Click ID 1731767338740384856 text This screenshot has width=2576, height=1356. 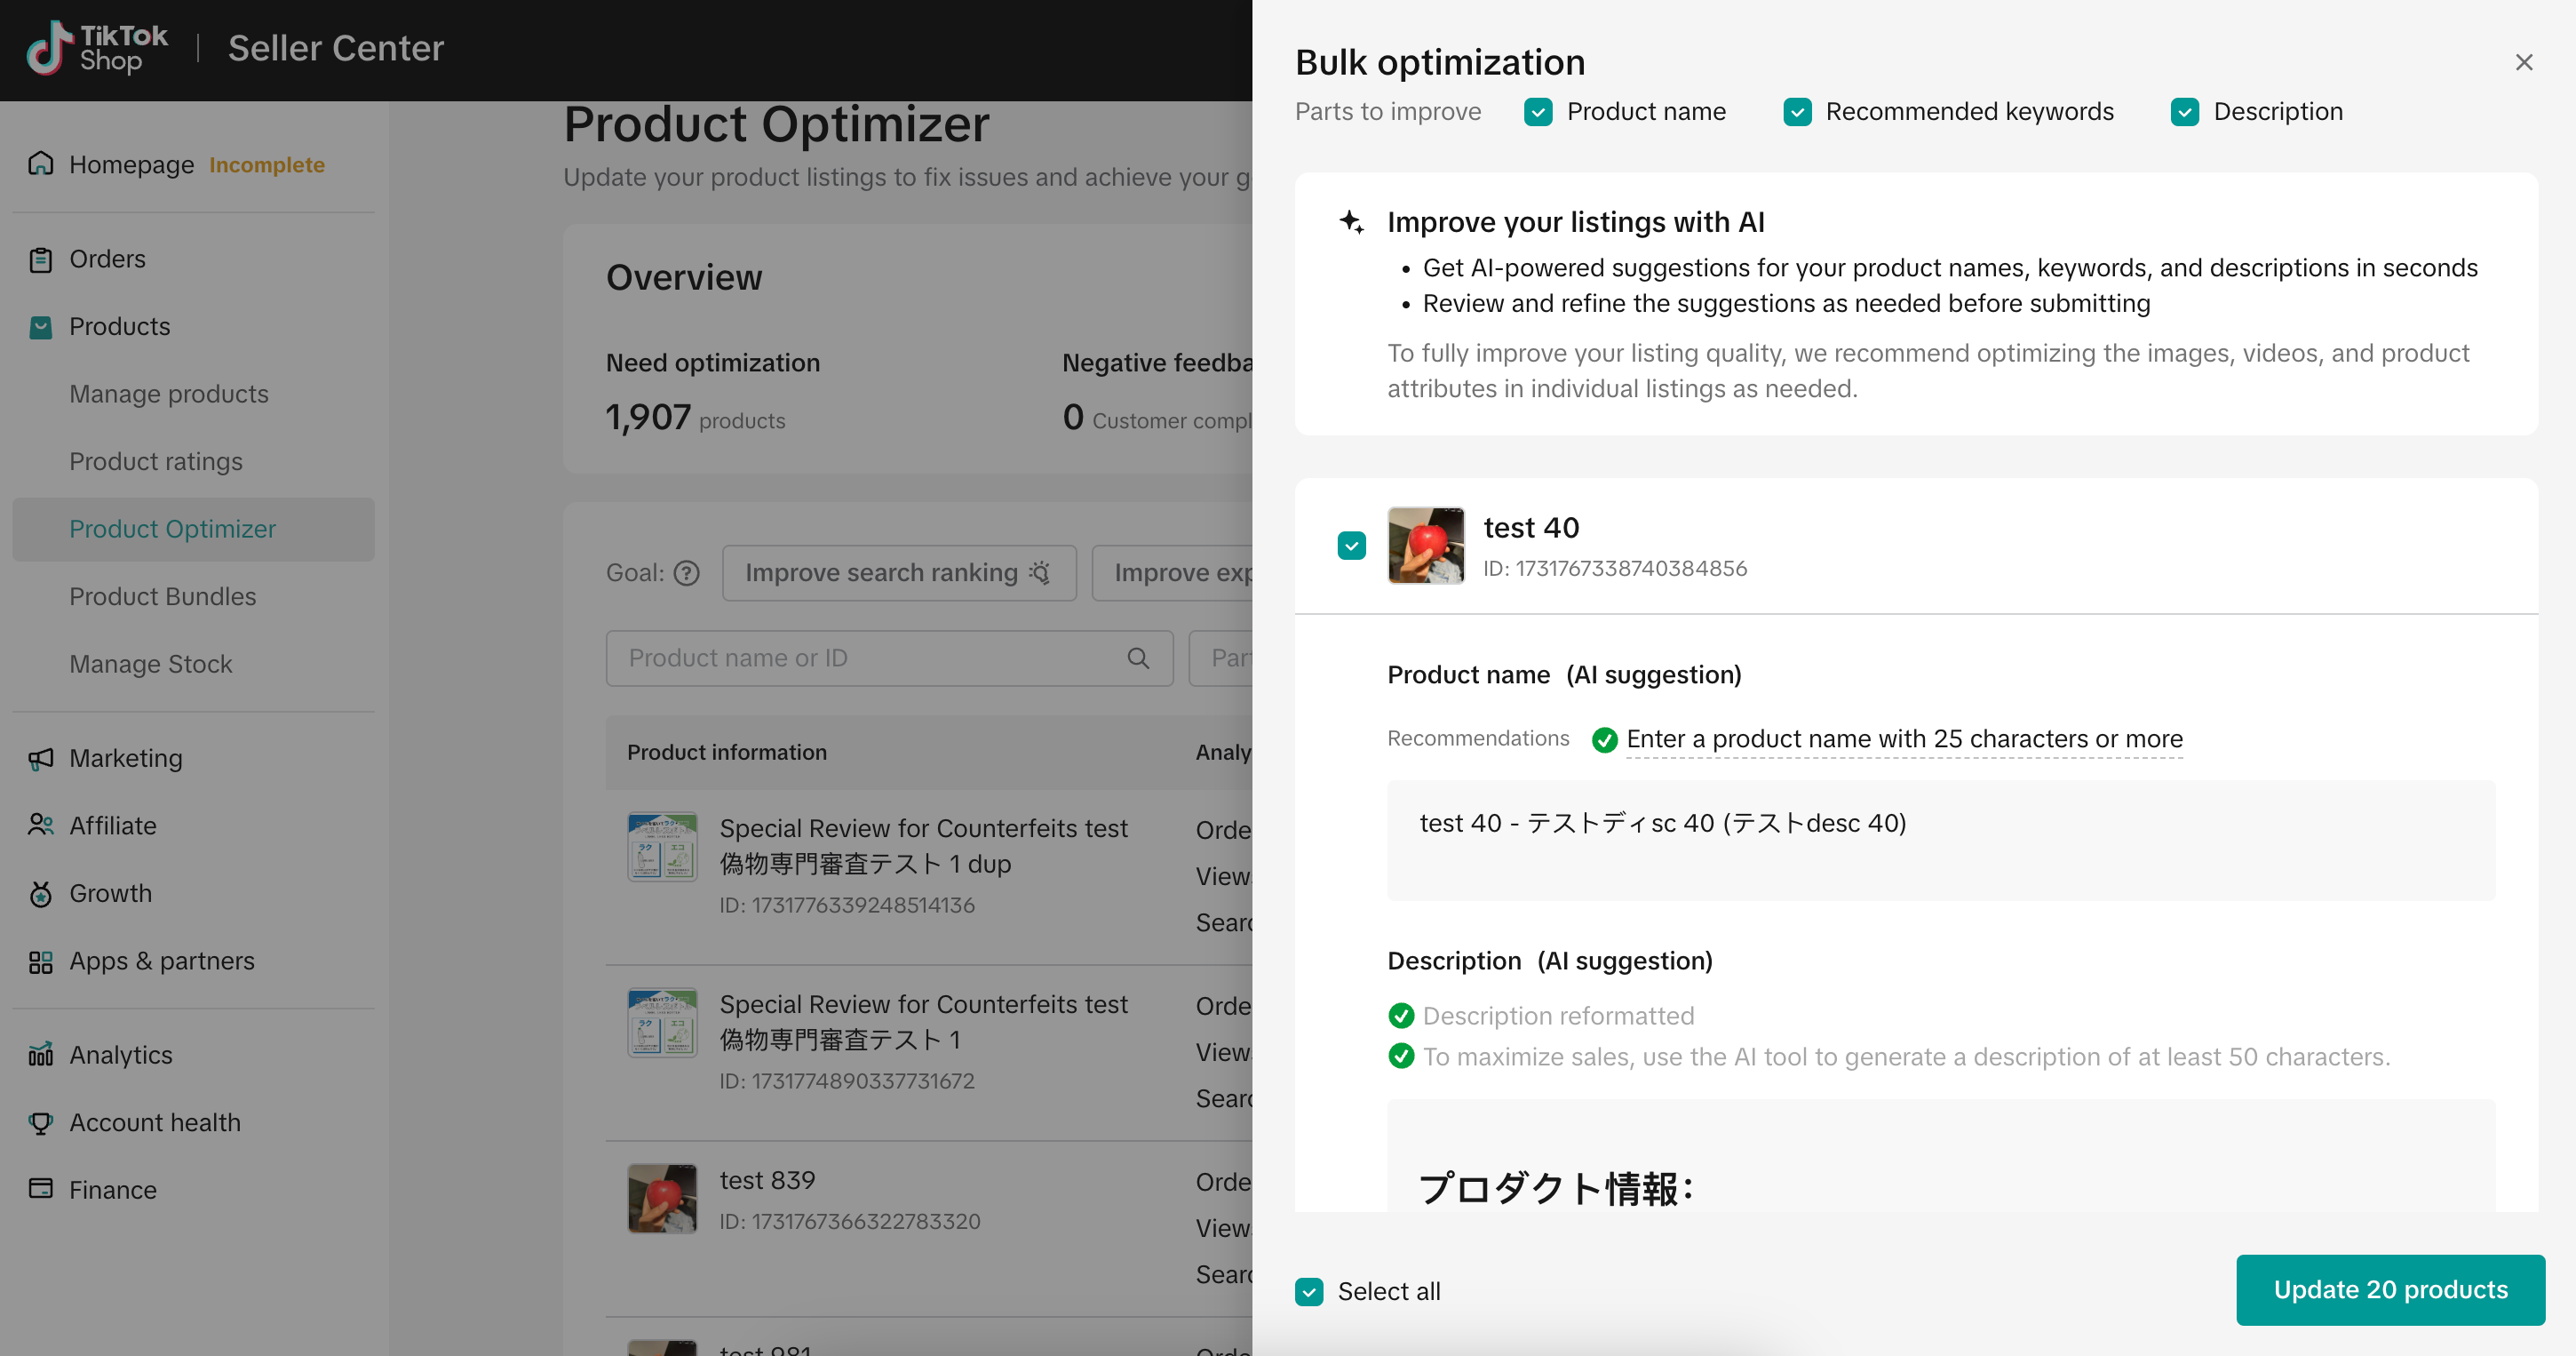pyautogui.click(x=1615, y=569)
